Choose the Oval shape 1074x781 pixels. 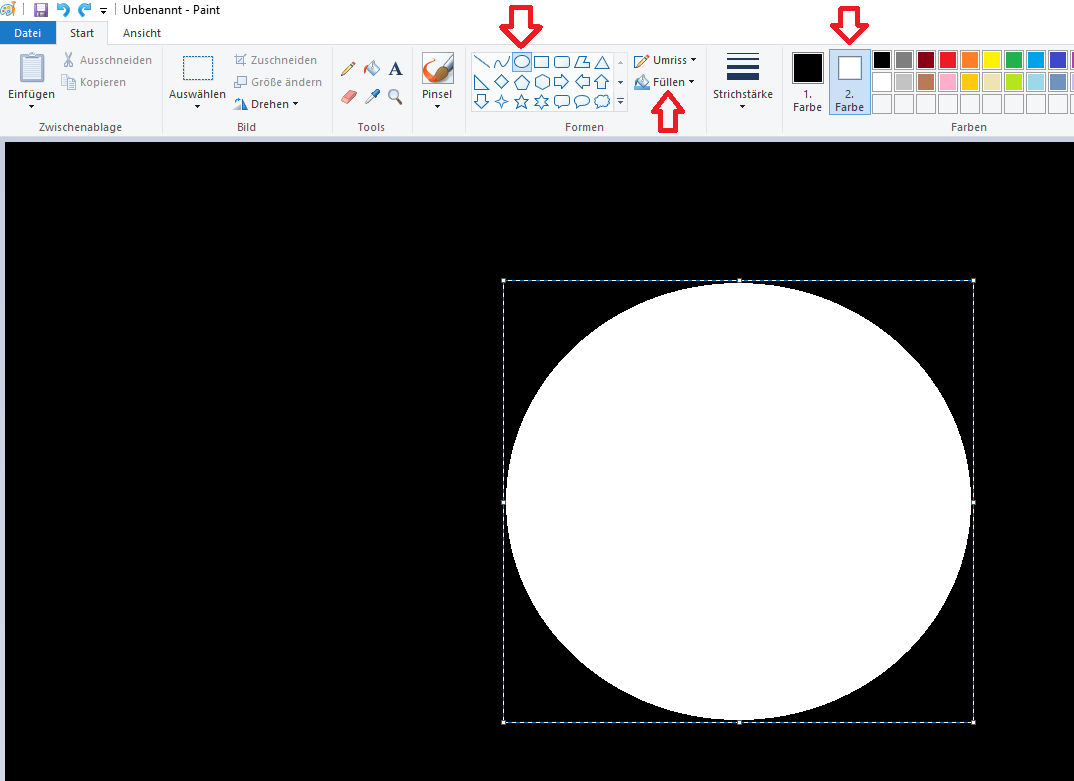pos(522,62)
